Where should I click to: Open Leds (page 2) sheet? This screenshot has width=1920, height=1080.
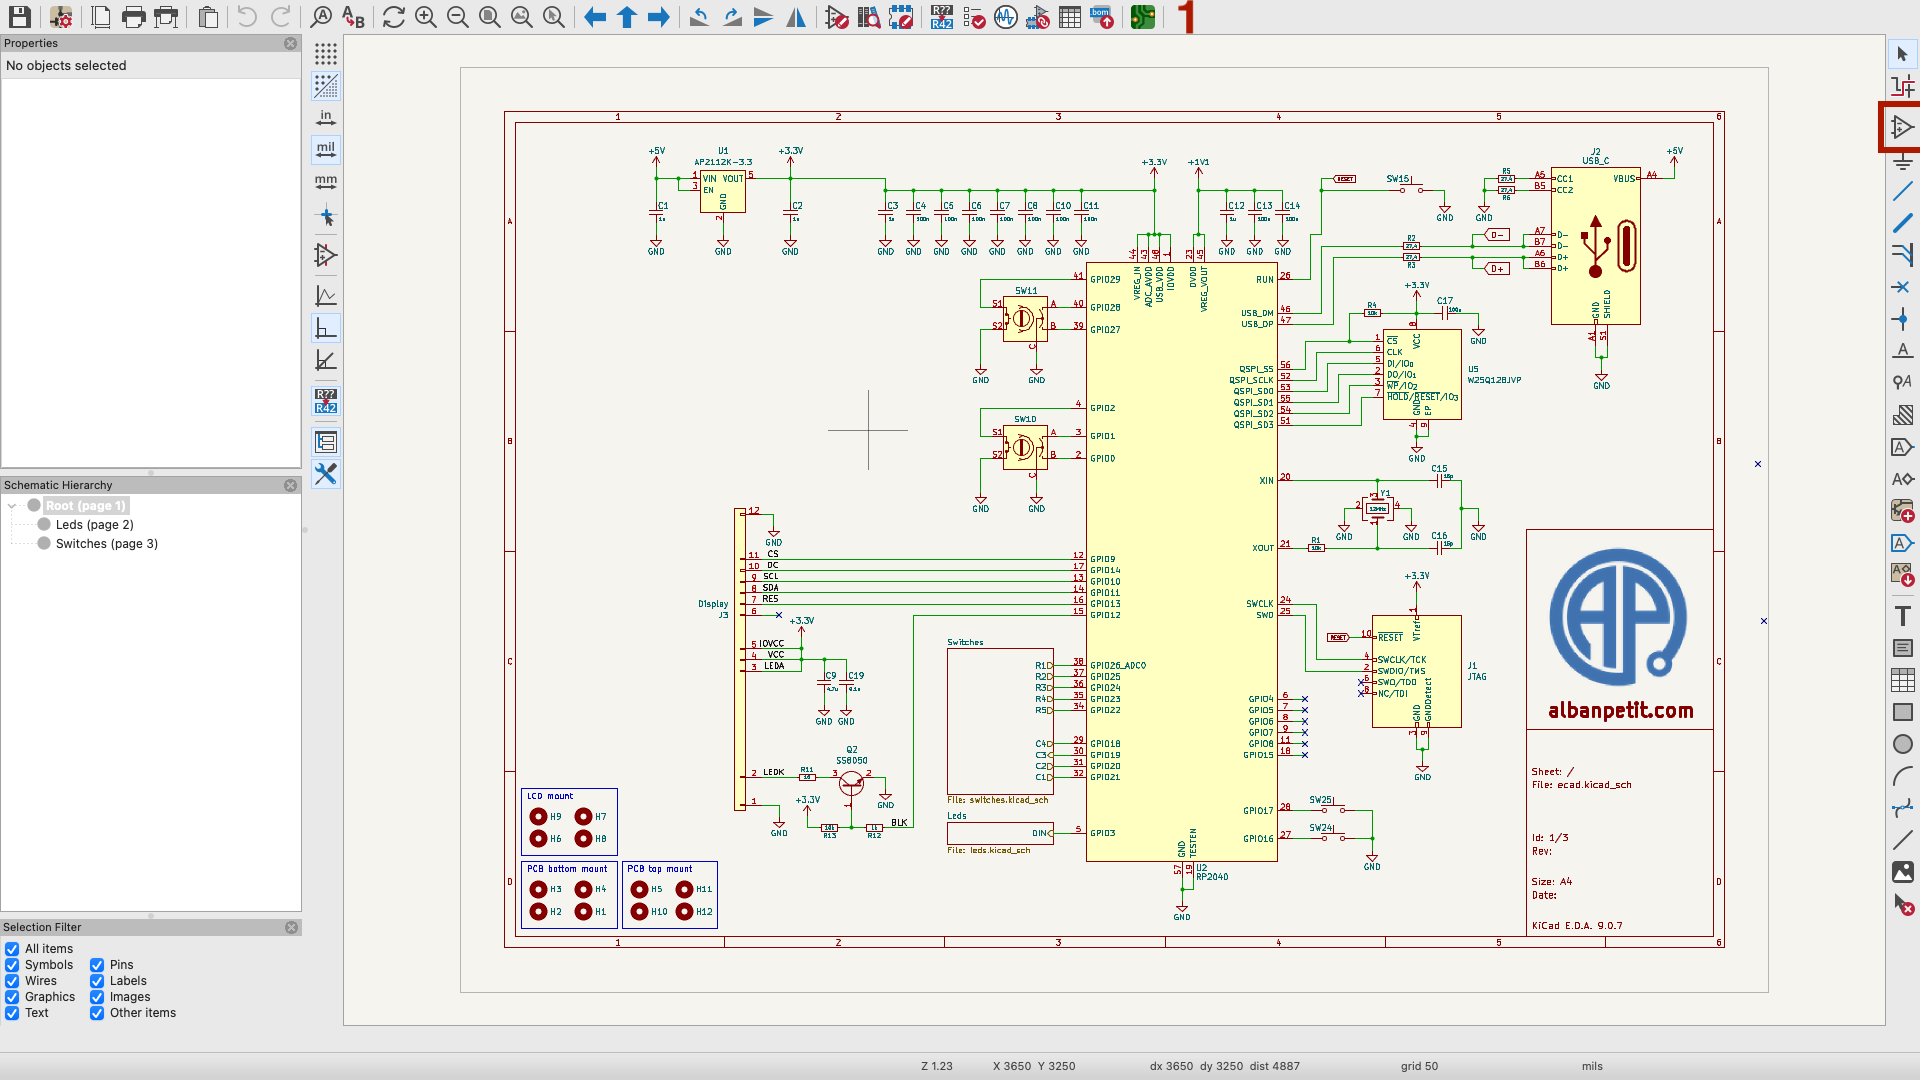click(x=94, y=525)
